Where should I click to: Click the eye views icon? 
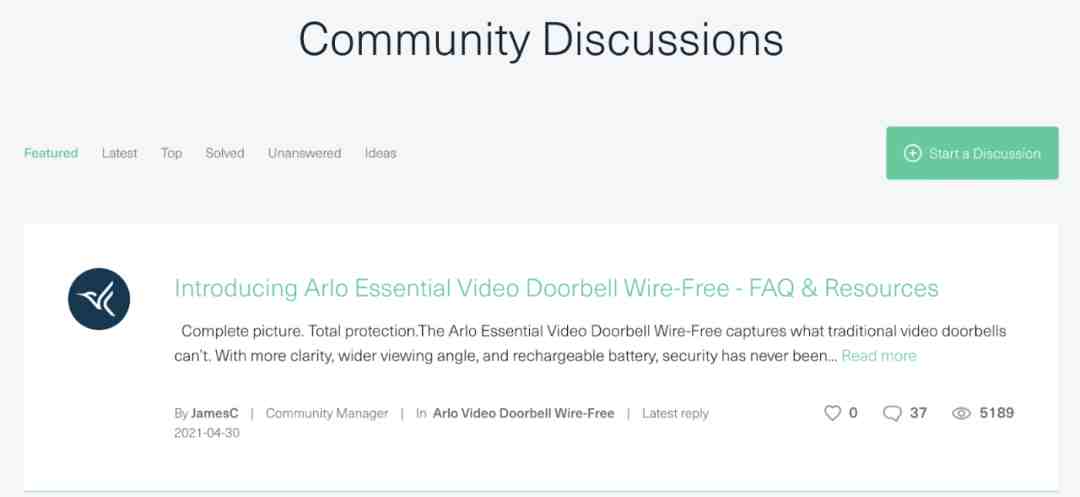pyautogui.click(x=961, y=413)
